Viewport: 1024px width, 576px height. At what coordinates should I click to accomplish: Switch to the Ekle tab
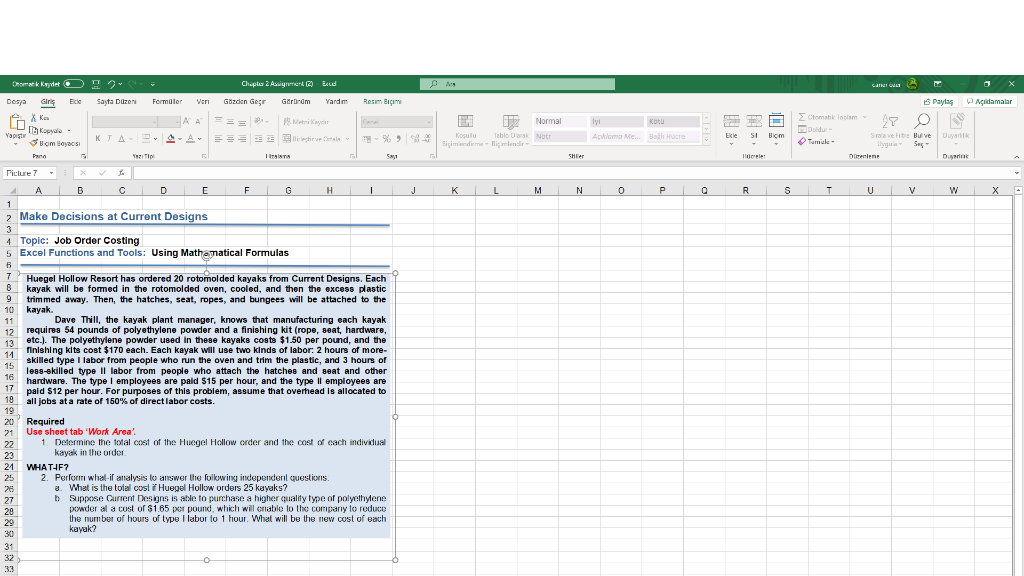(76, 101)
